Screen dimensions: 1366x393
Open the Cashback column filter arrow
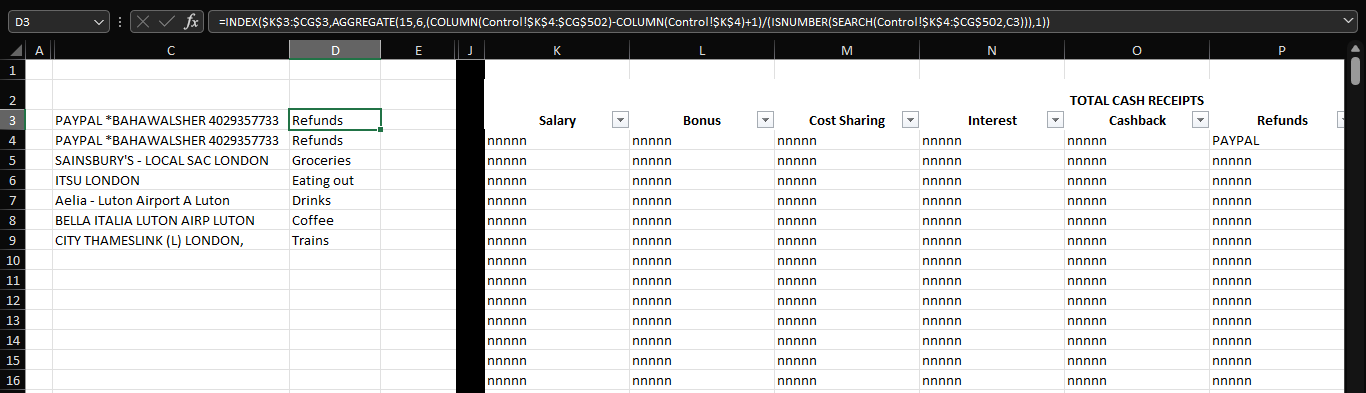(1200, 120)
